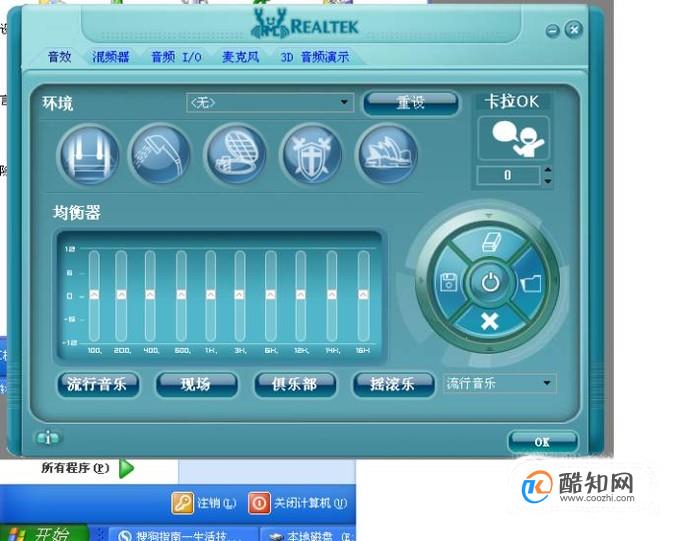Switch to the 音频 I/O tab
The height and width of the screenshot is (541, 682).
point(176,57)
